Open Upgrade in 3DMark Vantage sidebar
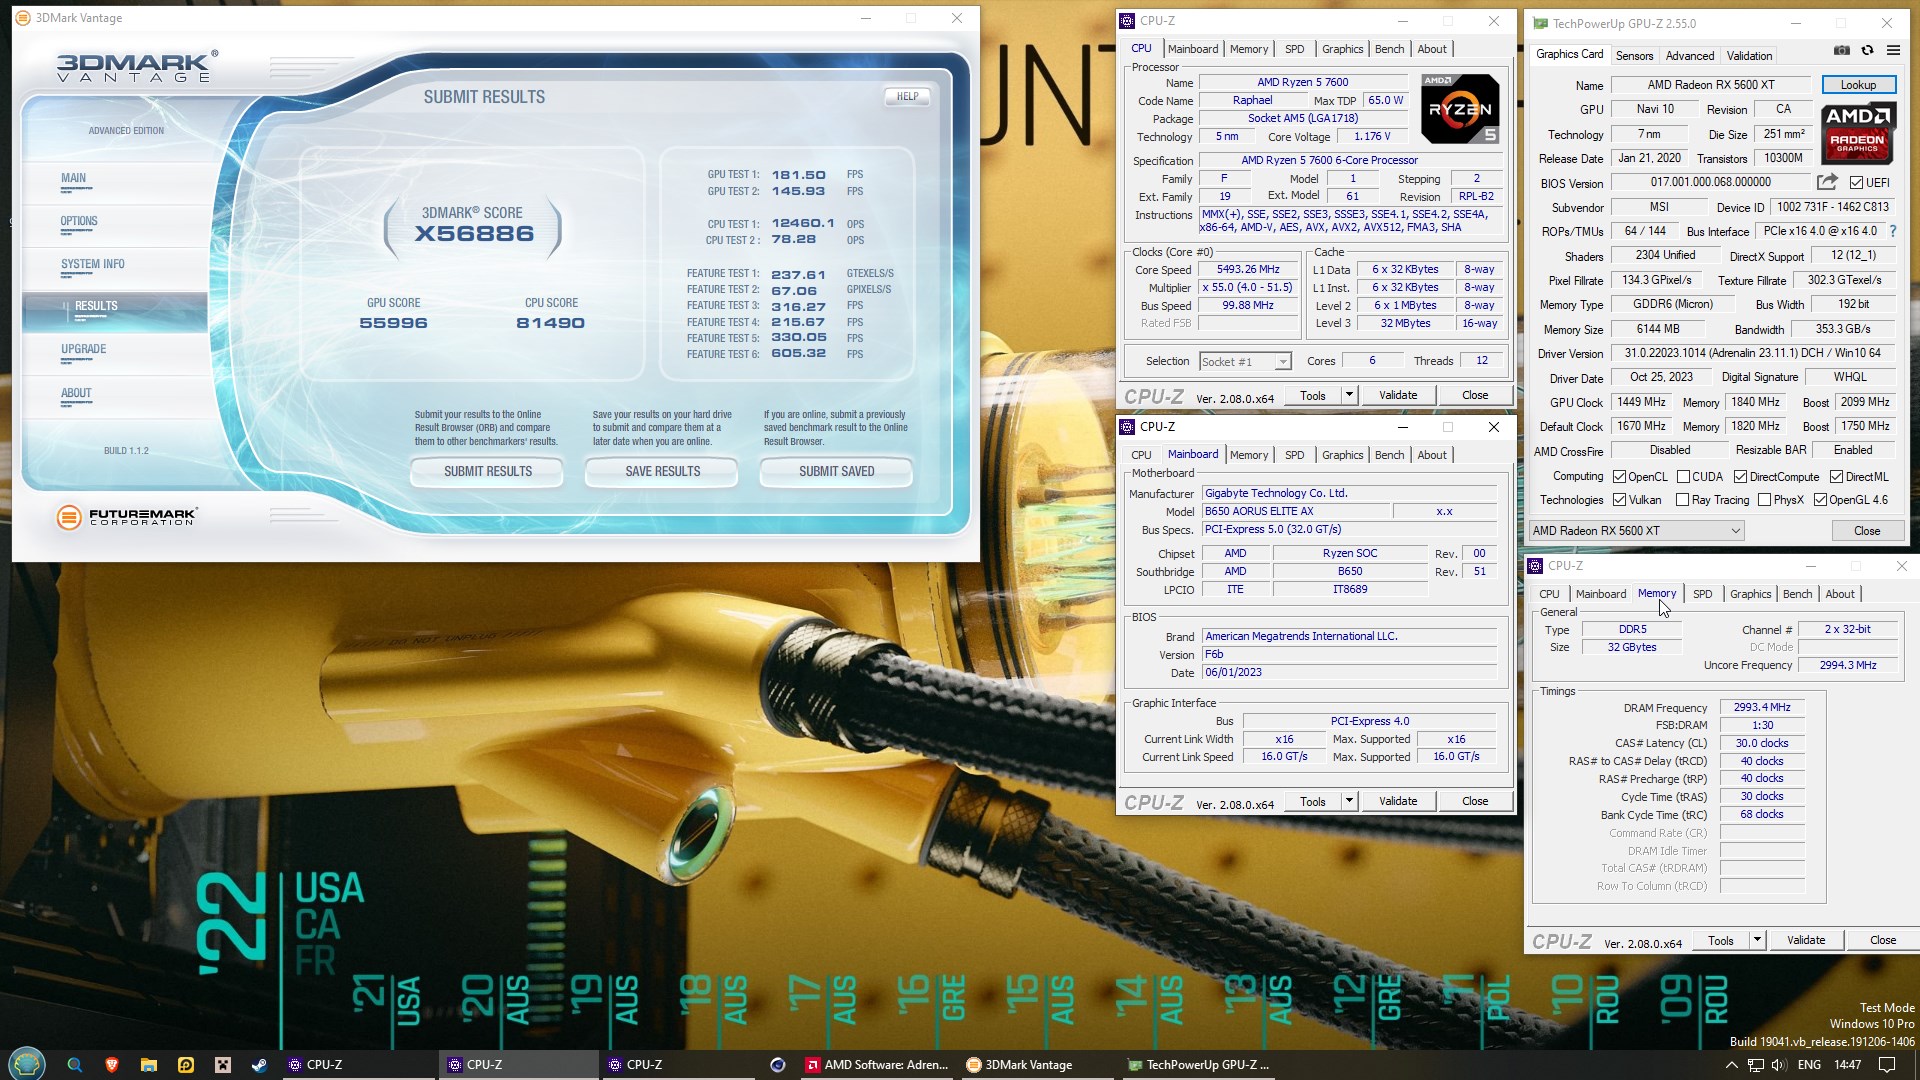1920x1080 pixels. [84, 349]
